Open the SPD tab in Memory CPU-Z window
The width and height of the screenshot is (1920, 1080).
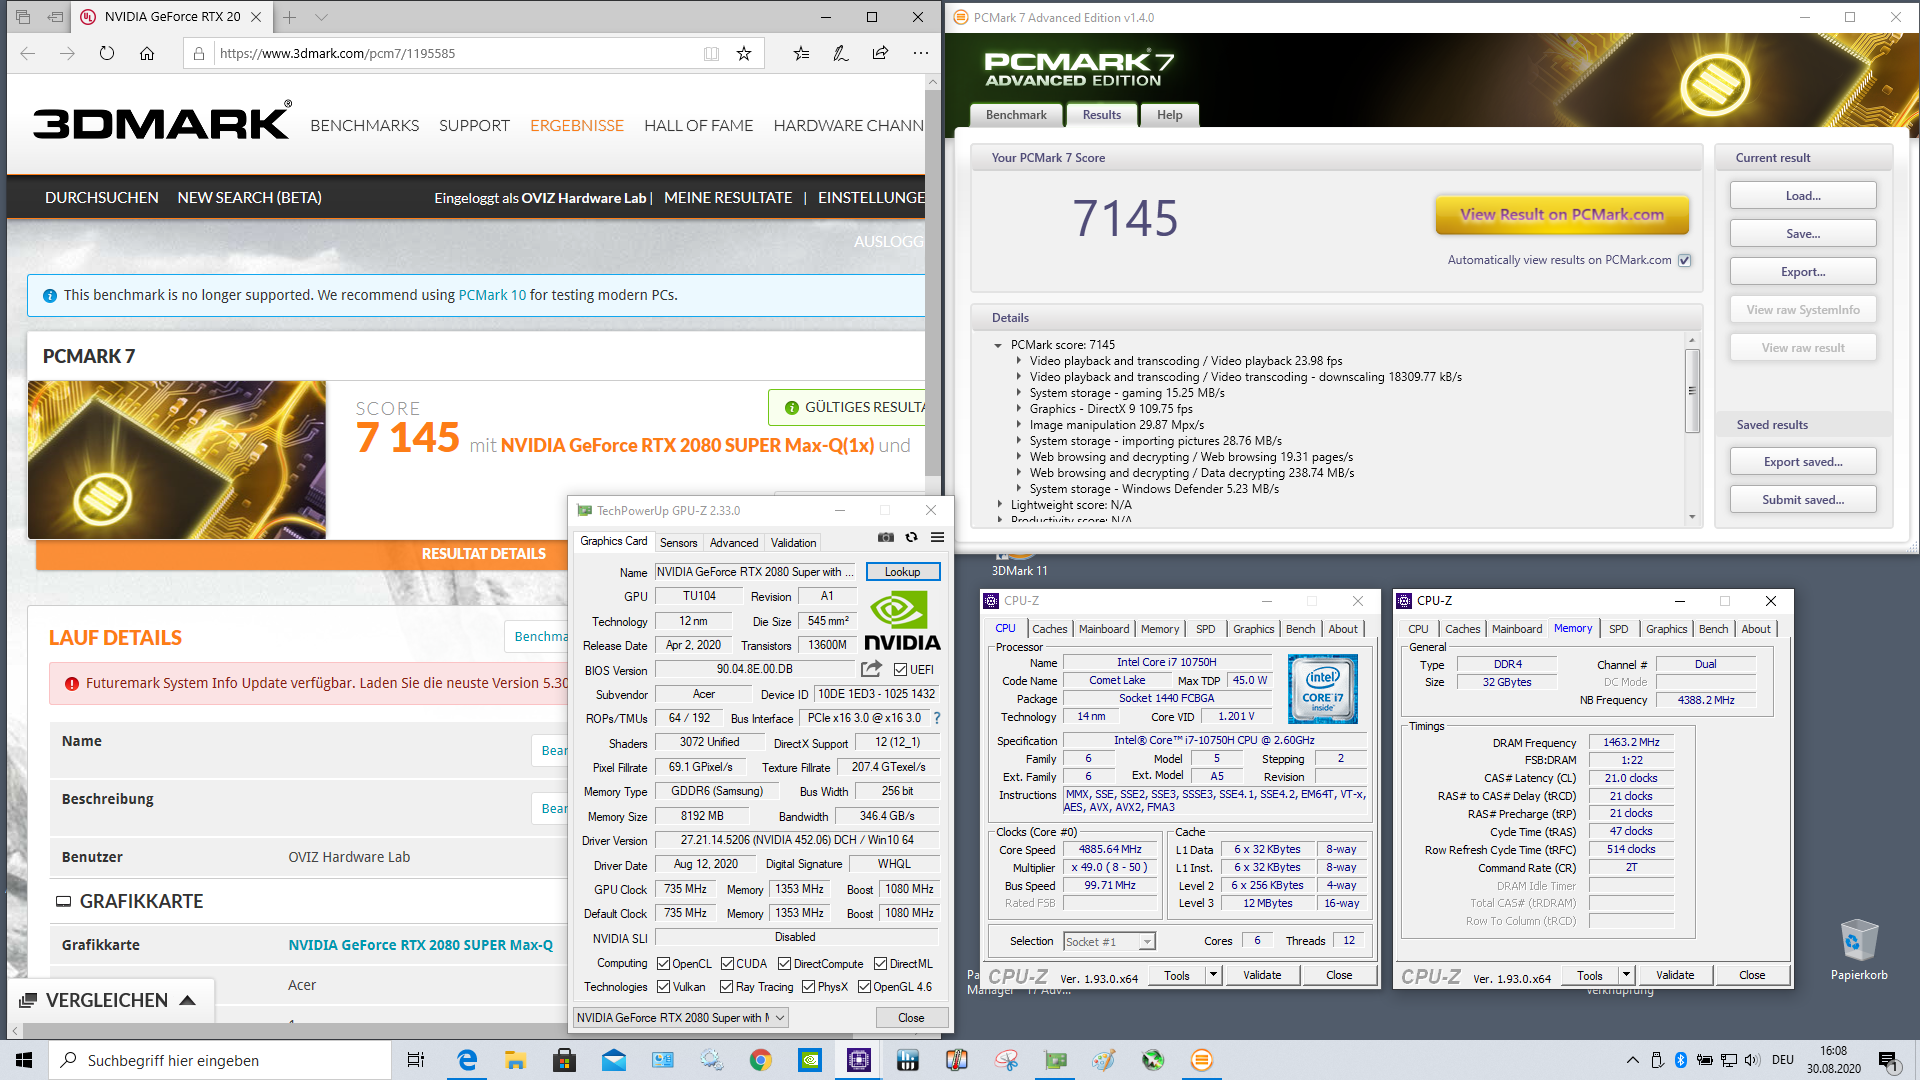click(x=1618, y=629)
